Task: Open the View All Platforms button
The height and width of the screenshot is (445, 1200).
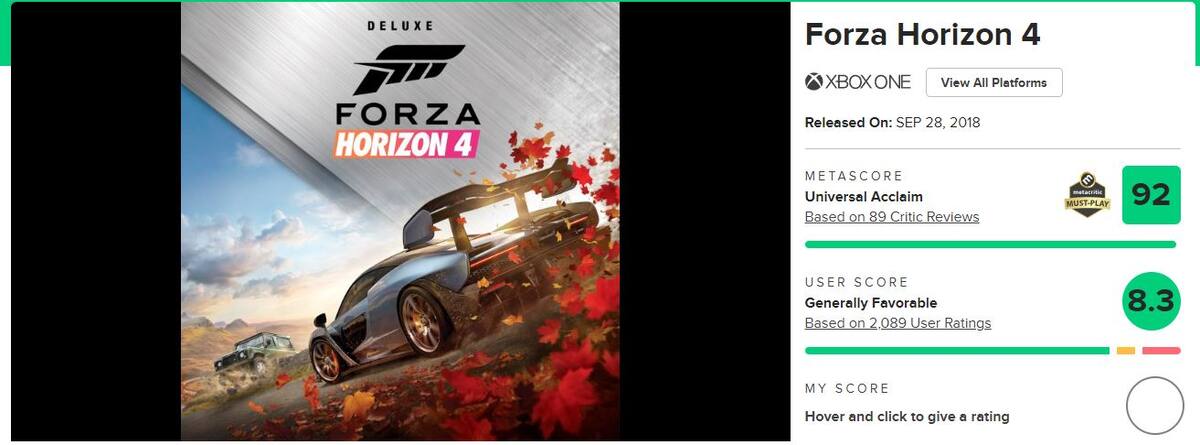Action: point(994,82)
